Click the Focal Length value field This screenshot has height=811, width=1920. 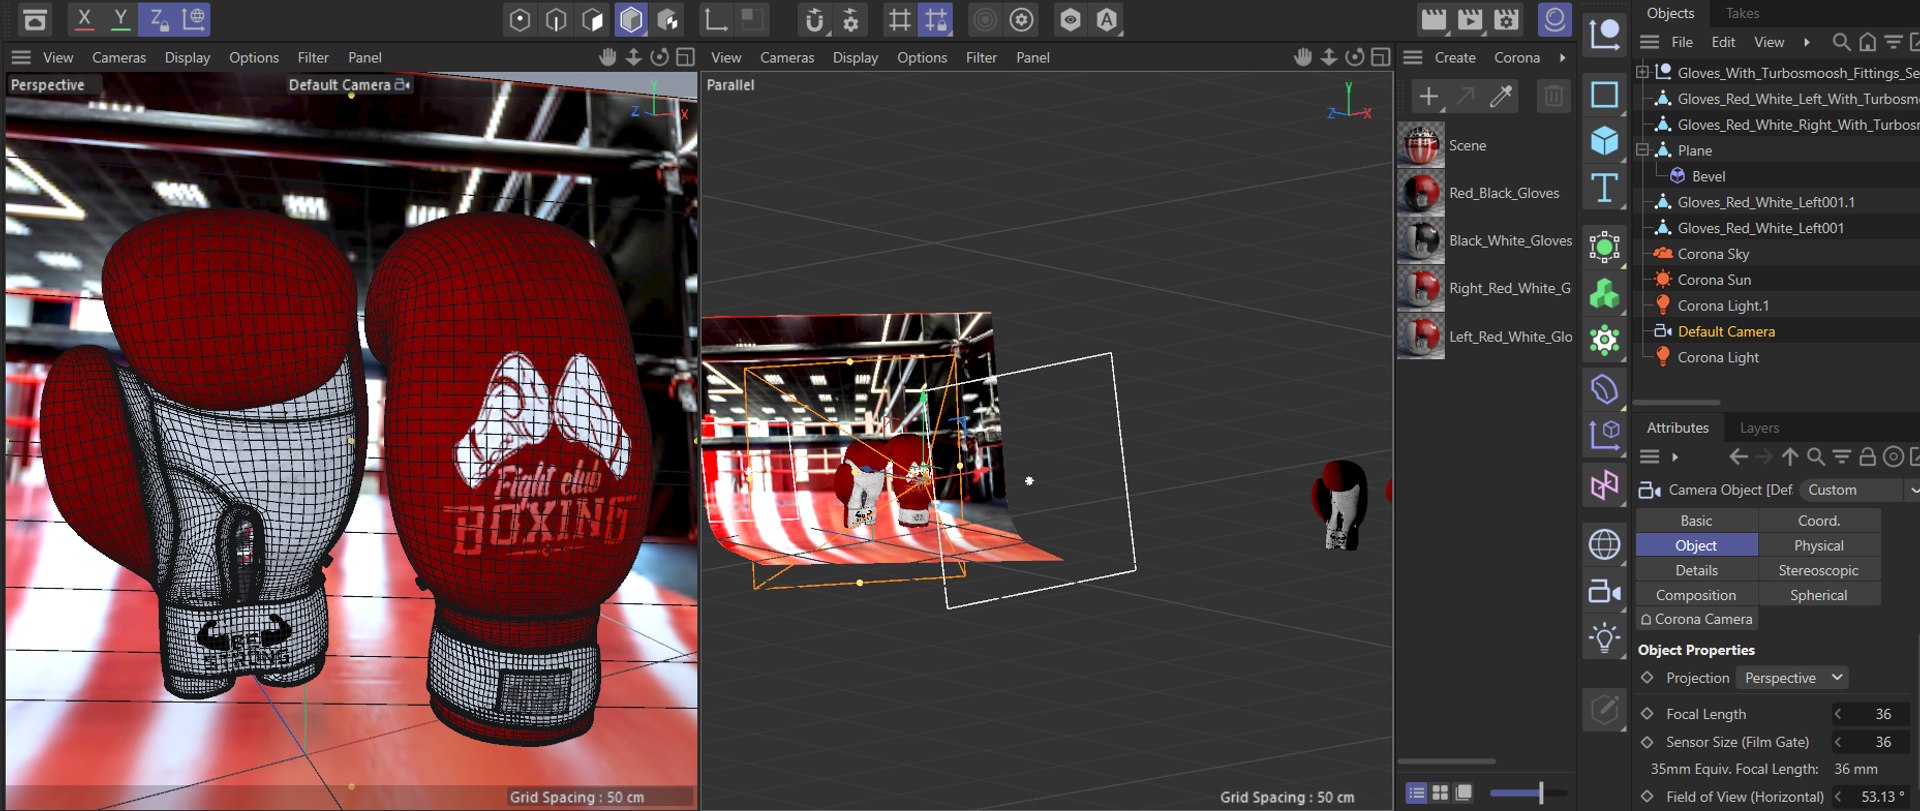pos(1871,714)
